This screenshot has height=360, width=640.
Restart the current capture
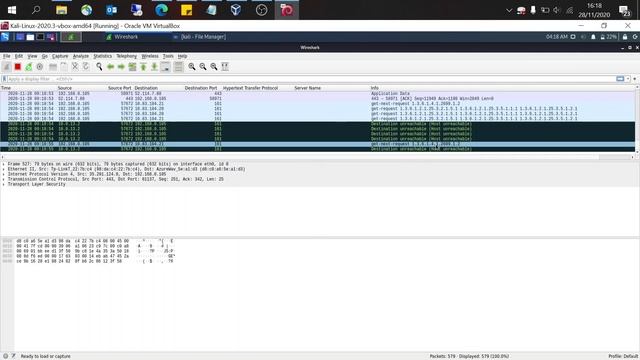[29, 67]
